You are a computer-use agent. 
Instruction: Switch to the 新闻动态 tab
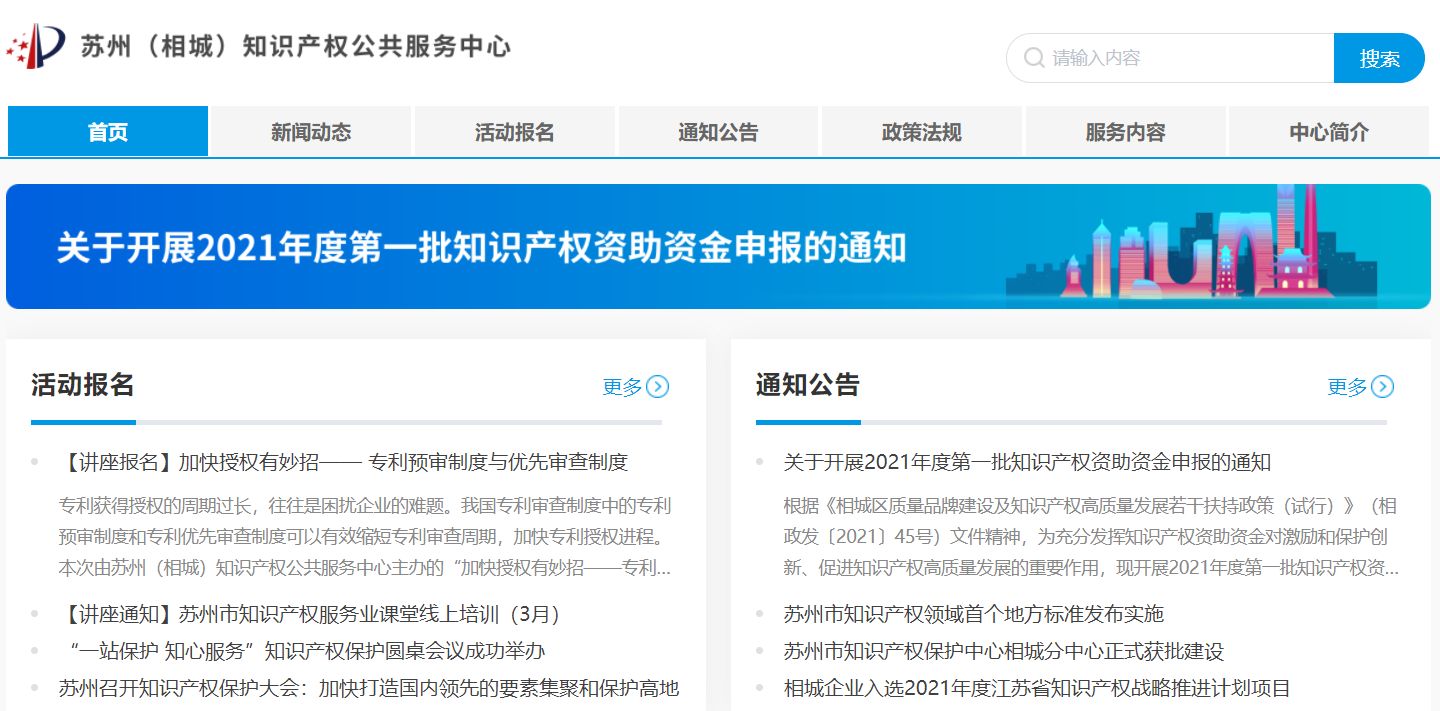point(311,132)
